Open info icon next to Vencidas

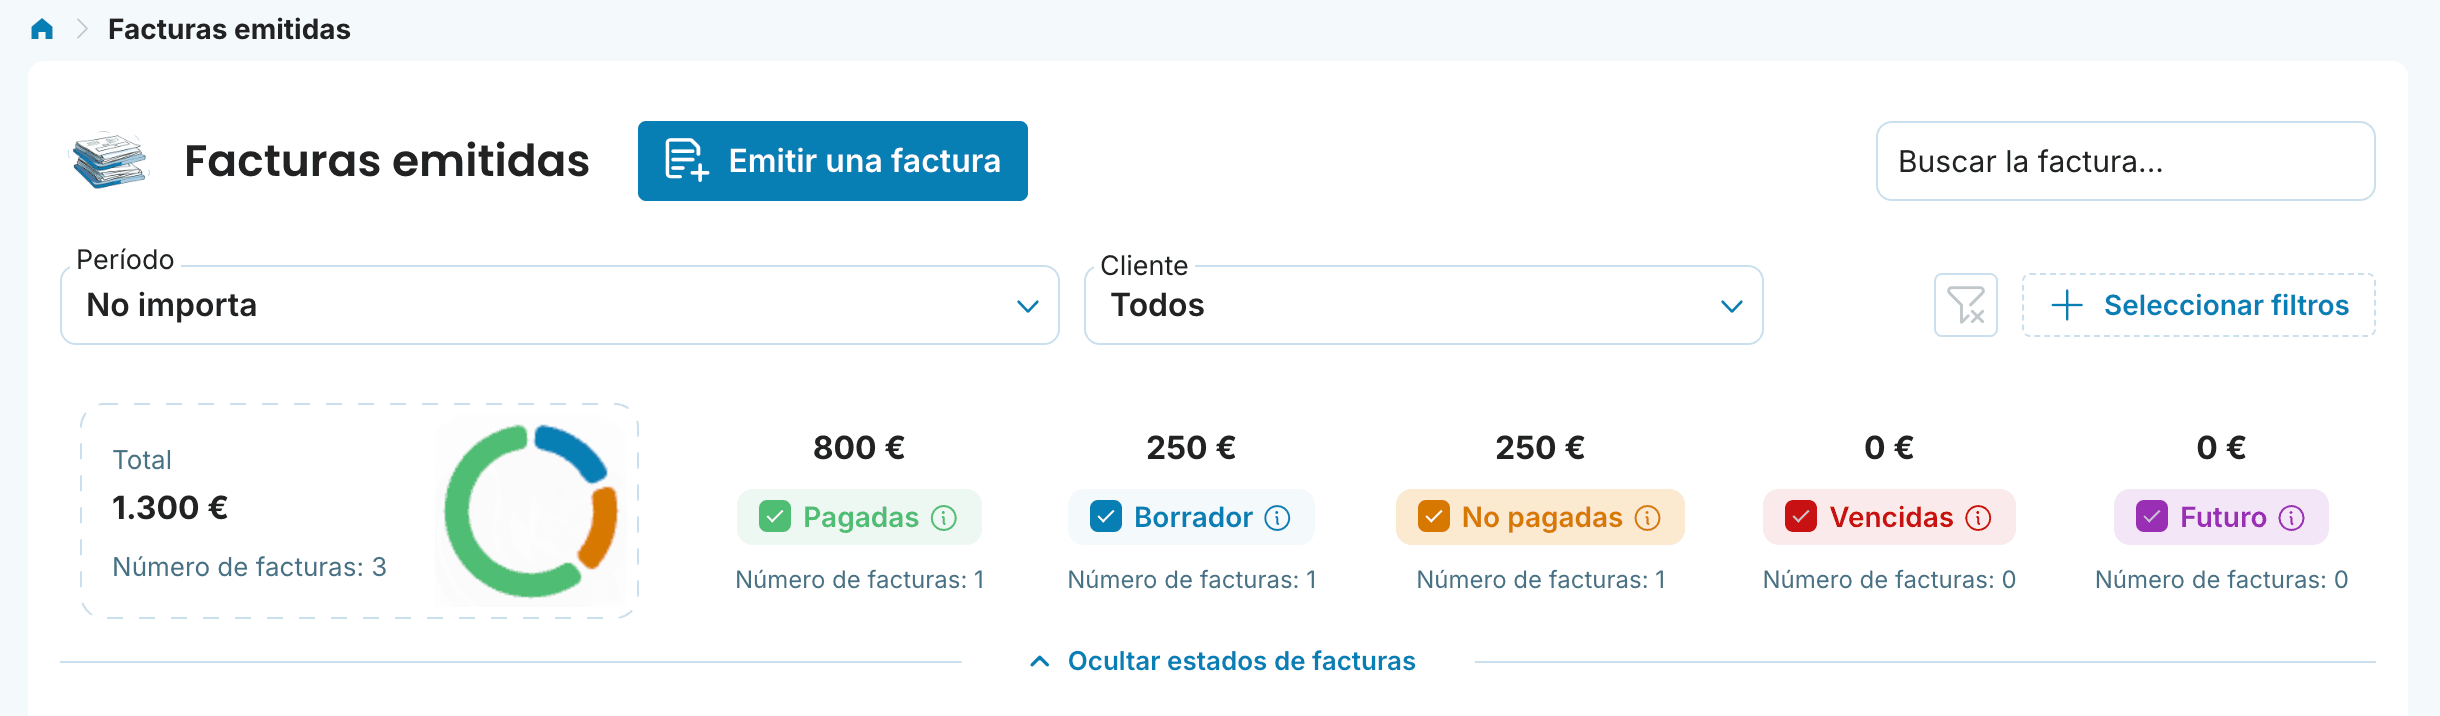(x=1978, y=517)
